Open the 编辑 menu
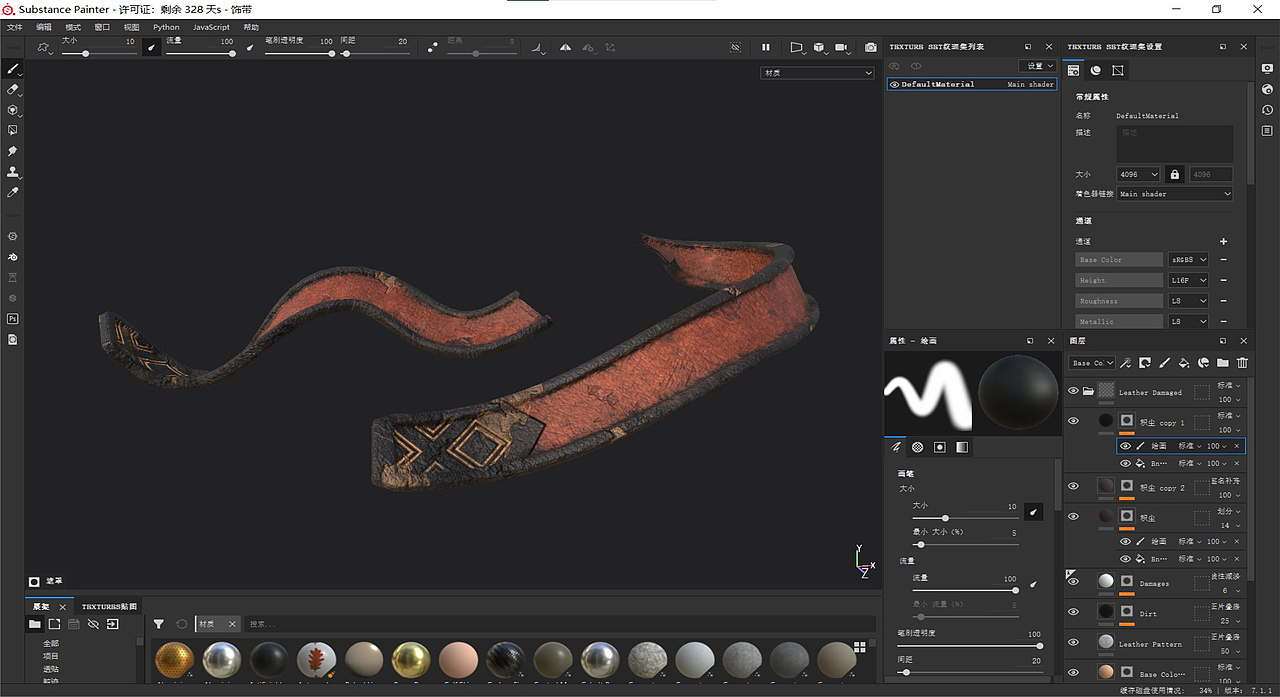This screenshot has height=697, width=1280. pos(44,27)
